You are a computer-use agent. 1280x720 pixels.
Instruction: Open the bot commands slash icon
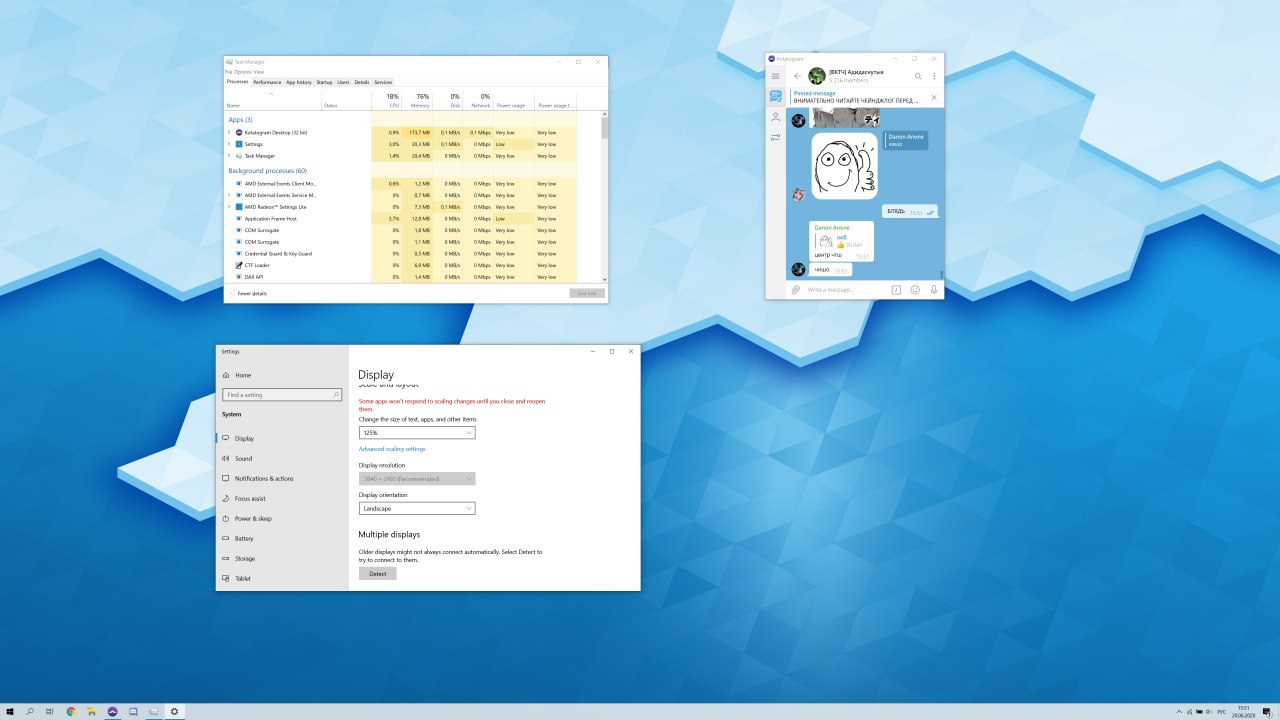(896, 289)
